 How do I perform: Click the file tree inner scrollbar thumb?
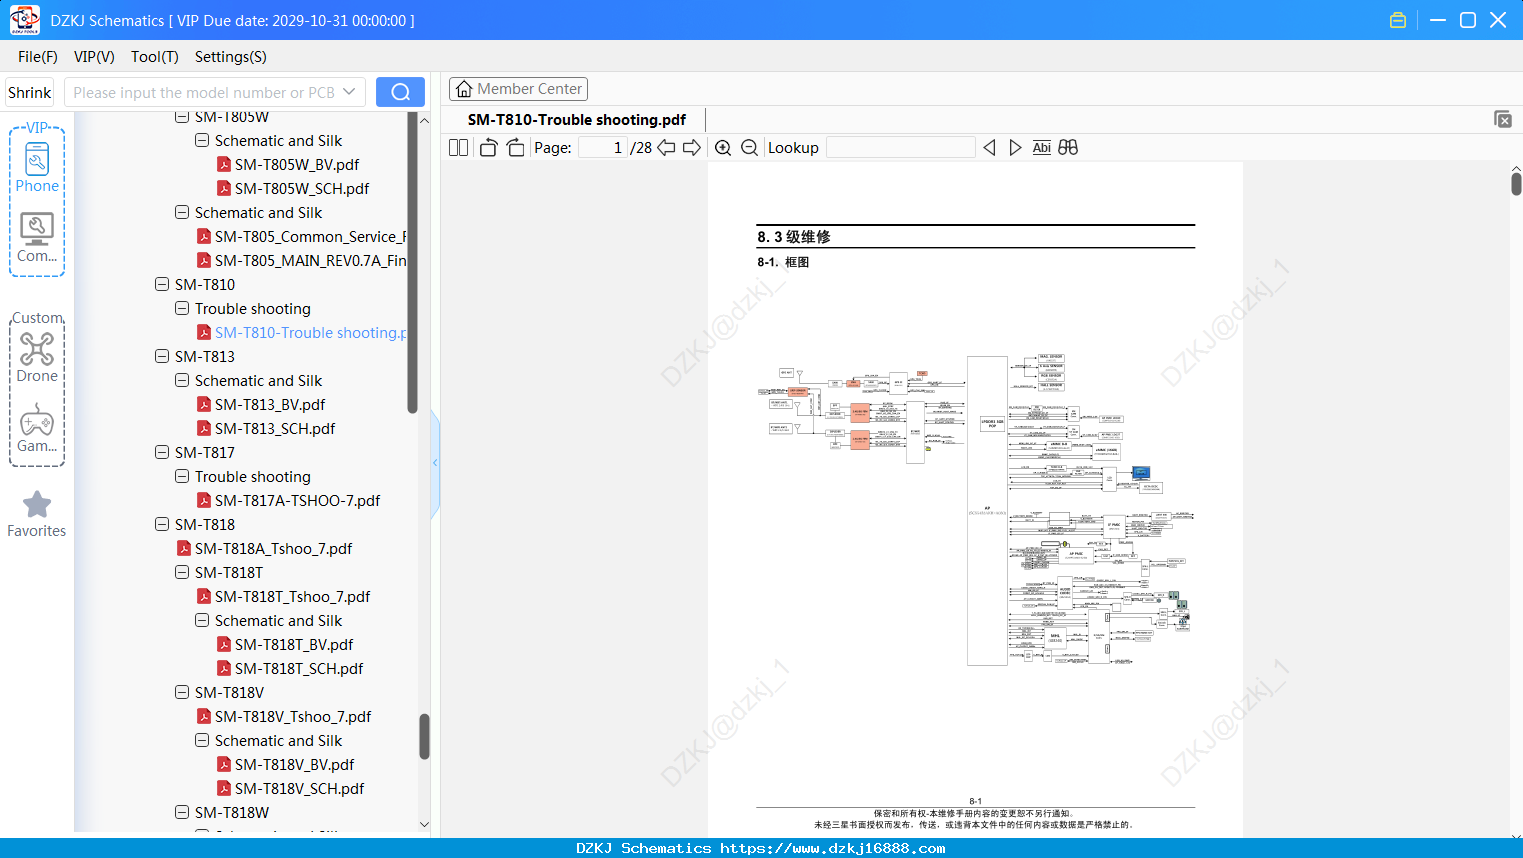412,262
